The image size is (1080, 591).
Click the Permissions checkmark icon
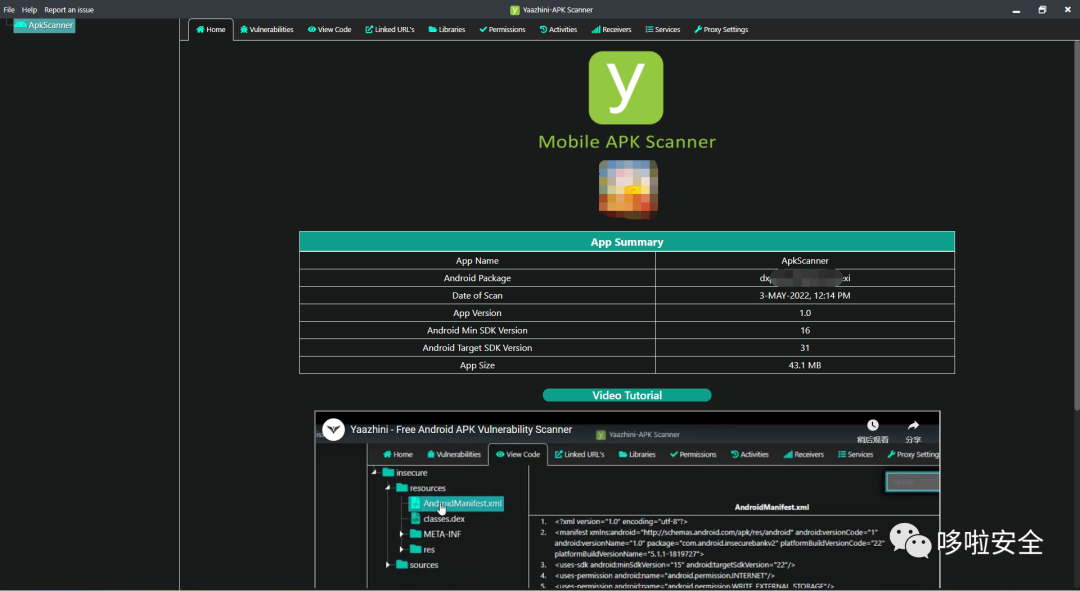pos(483,30)
